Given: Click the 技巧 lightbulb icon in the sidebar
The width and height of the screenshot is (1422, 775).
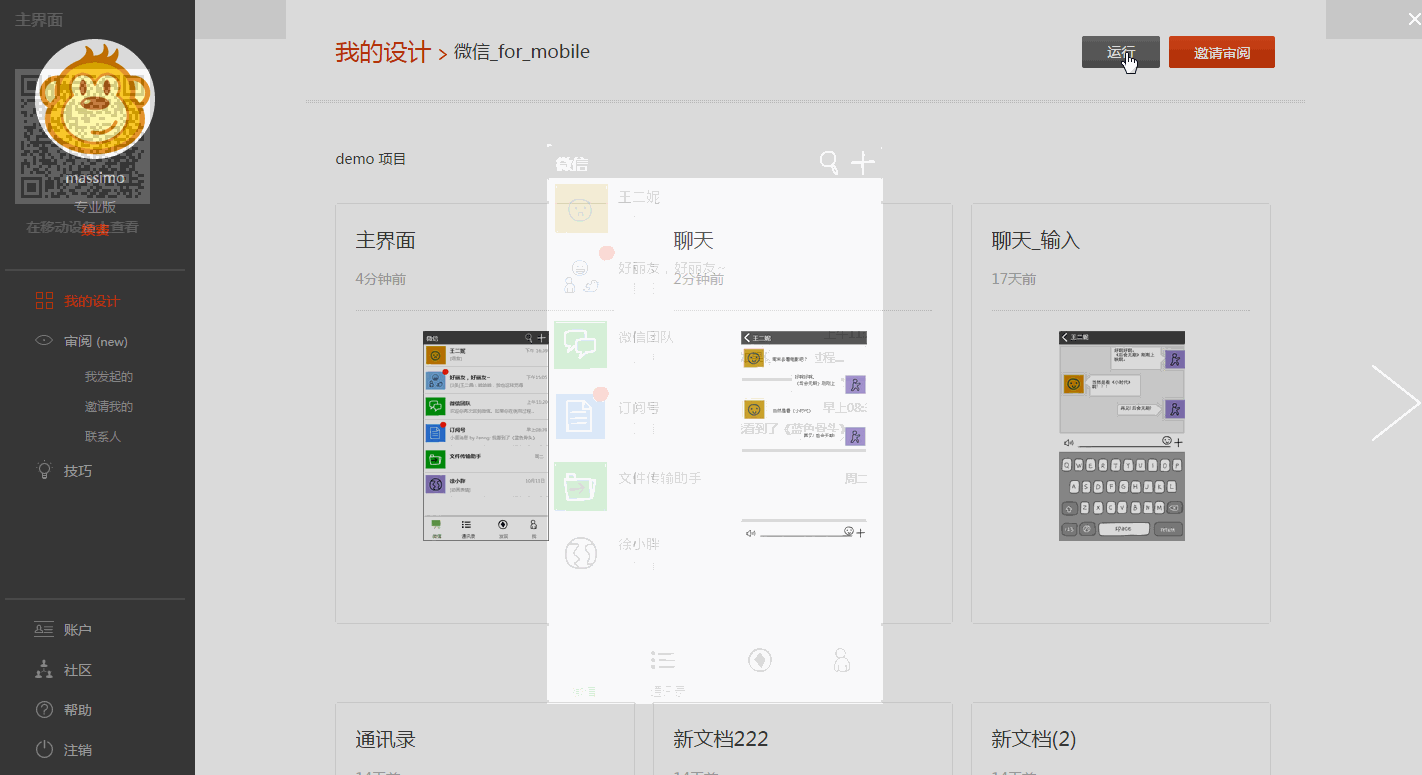Looking at the screenshot, I should coord(42,470).
